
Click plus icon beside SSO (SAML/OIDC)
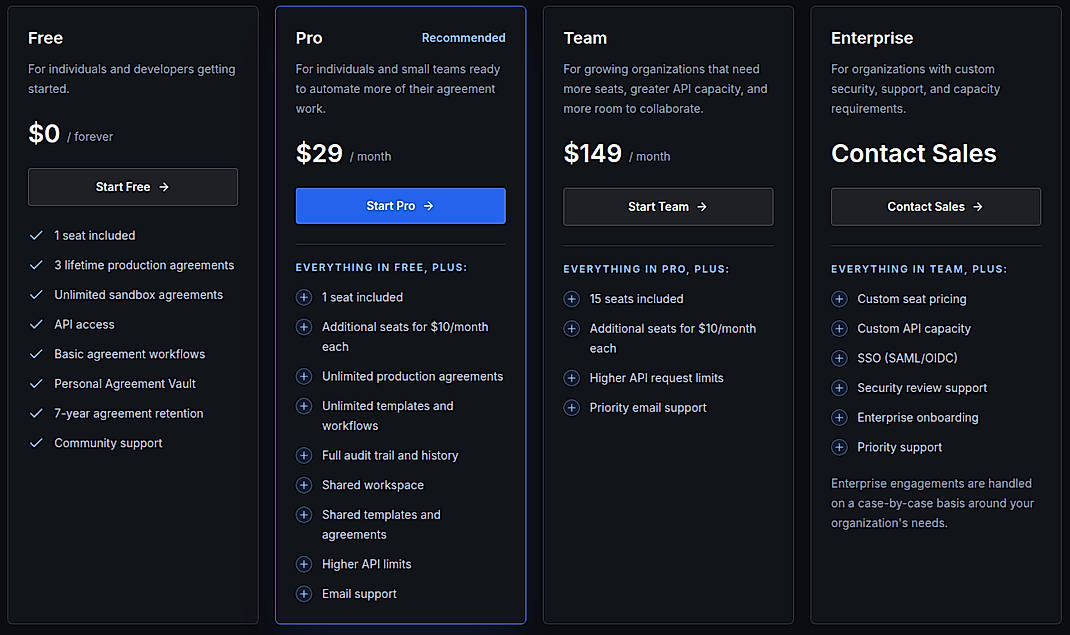point(839,358)
